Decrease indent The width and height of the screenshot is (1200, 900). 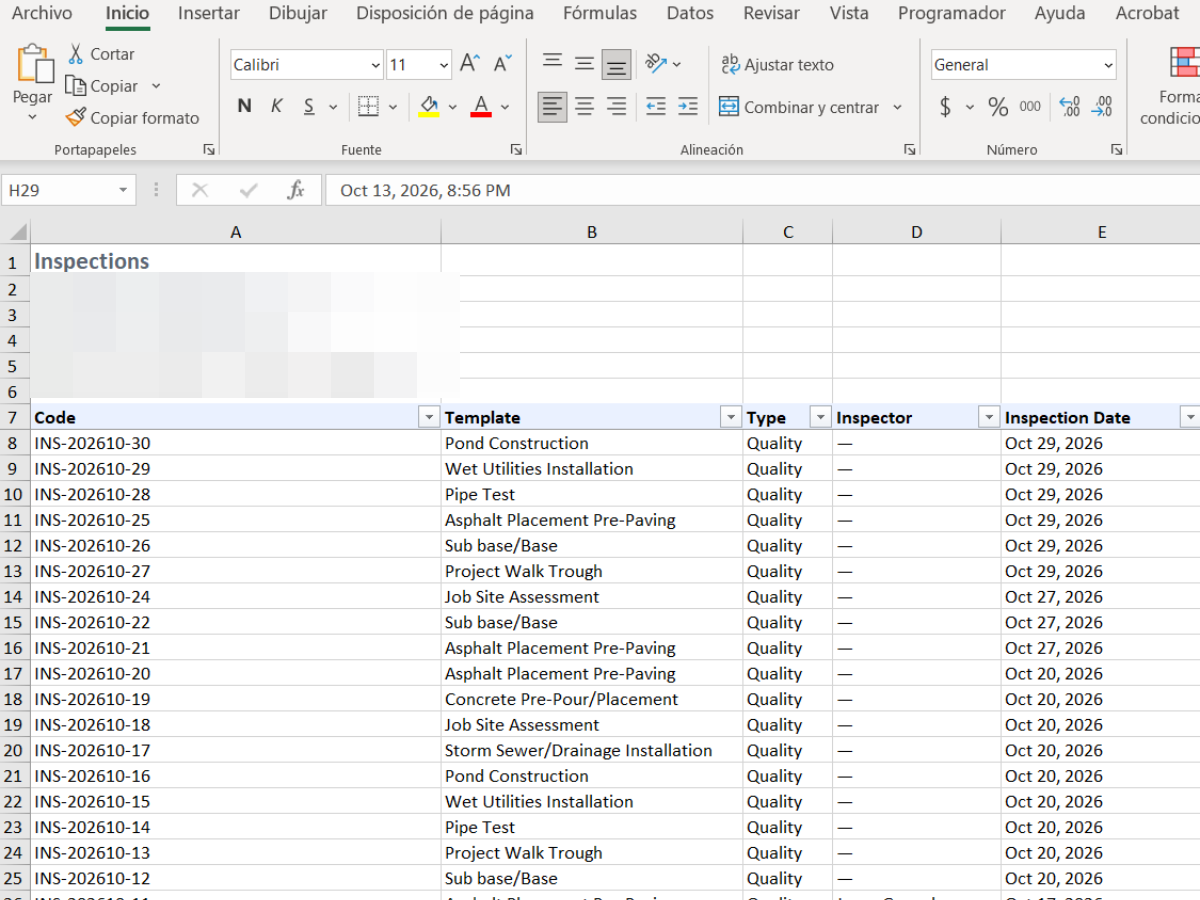coord(656,106)
